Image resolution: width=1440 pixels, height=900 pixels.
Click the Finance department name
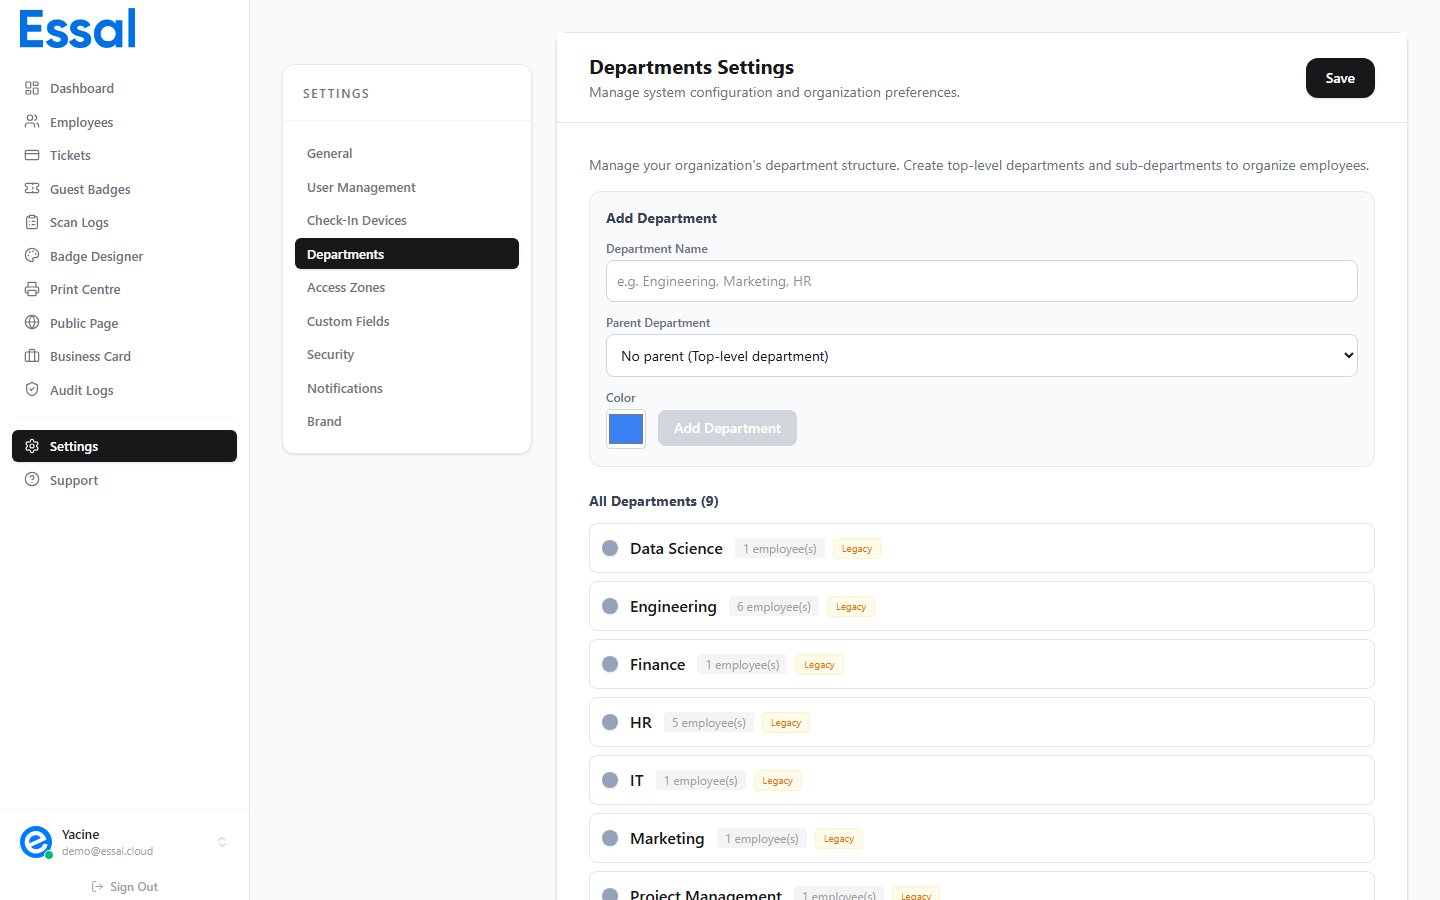point(658,664)
